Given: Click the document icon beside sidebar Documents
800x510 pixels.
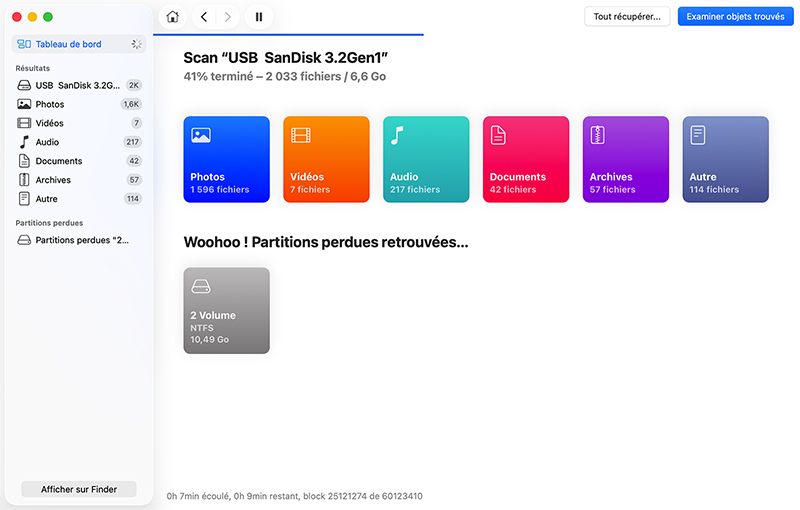Looking at the screenshot, I should [24, 161].
